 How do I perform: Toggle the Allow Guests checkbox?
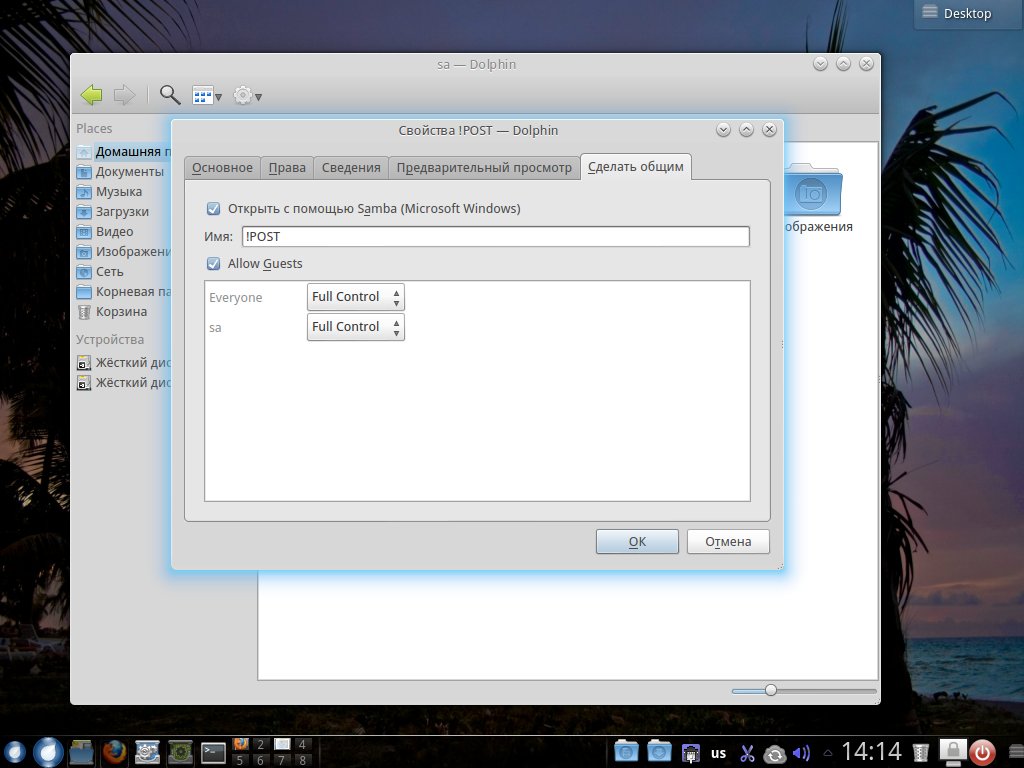(213, 264)
